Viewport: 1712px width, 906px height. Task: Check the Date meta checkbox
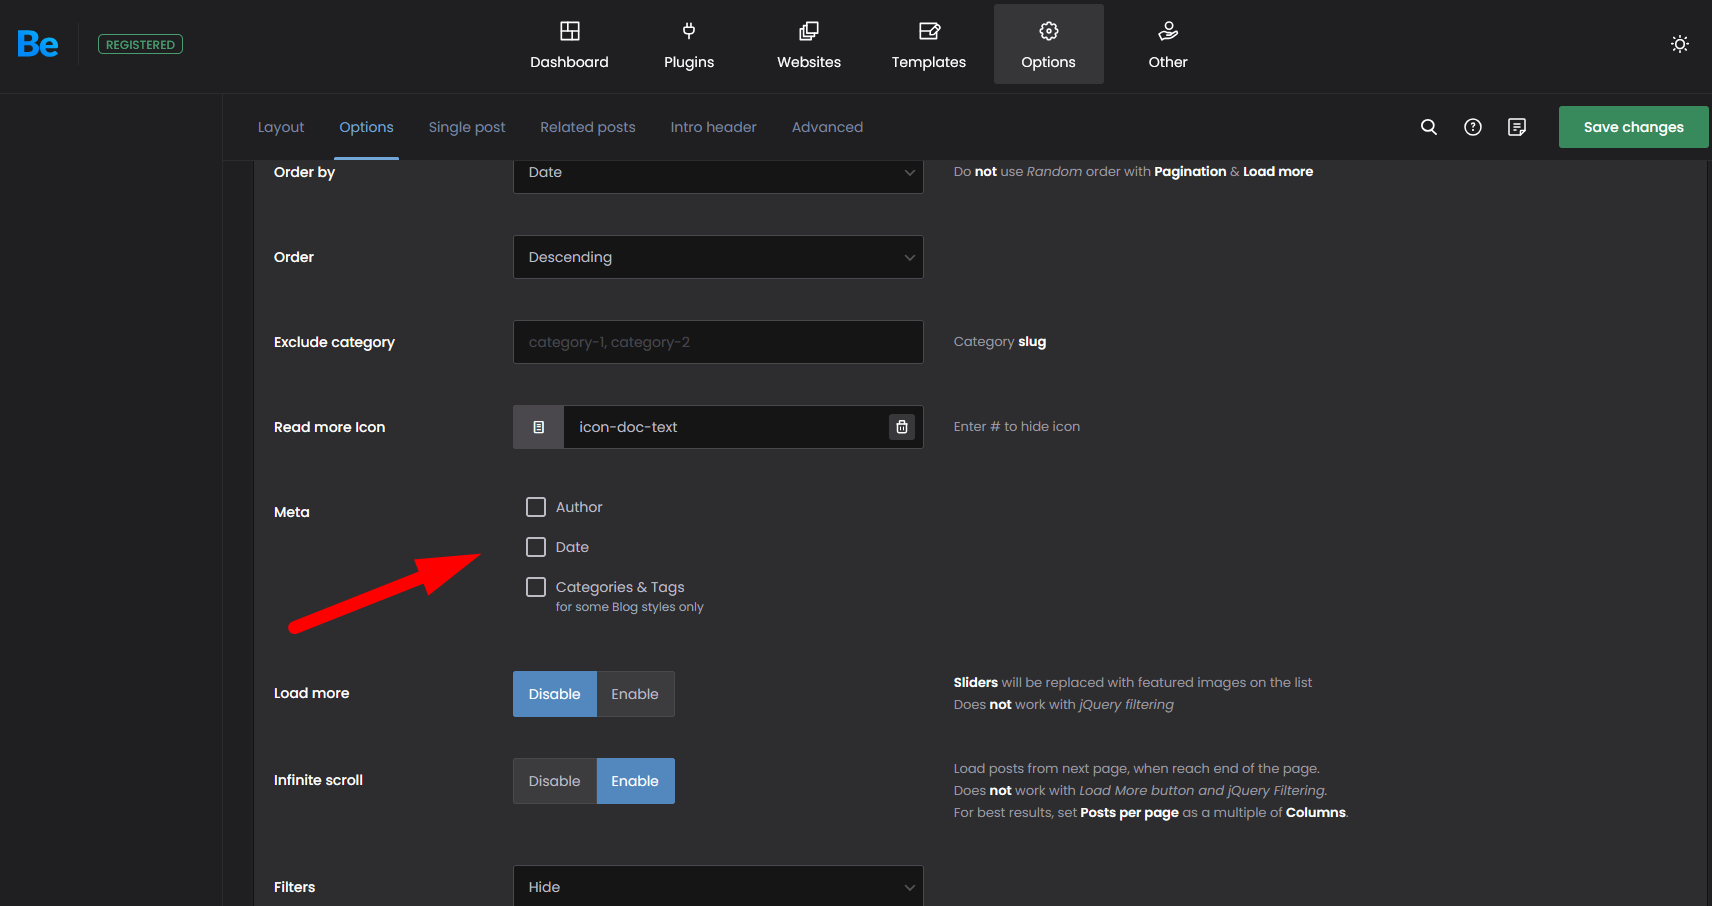point(536,547)
